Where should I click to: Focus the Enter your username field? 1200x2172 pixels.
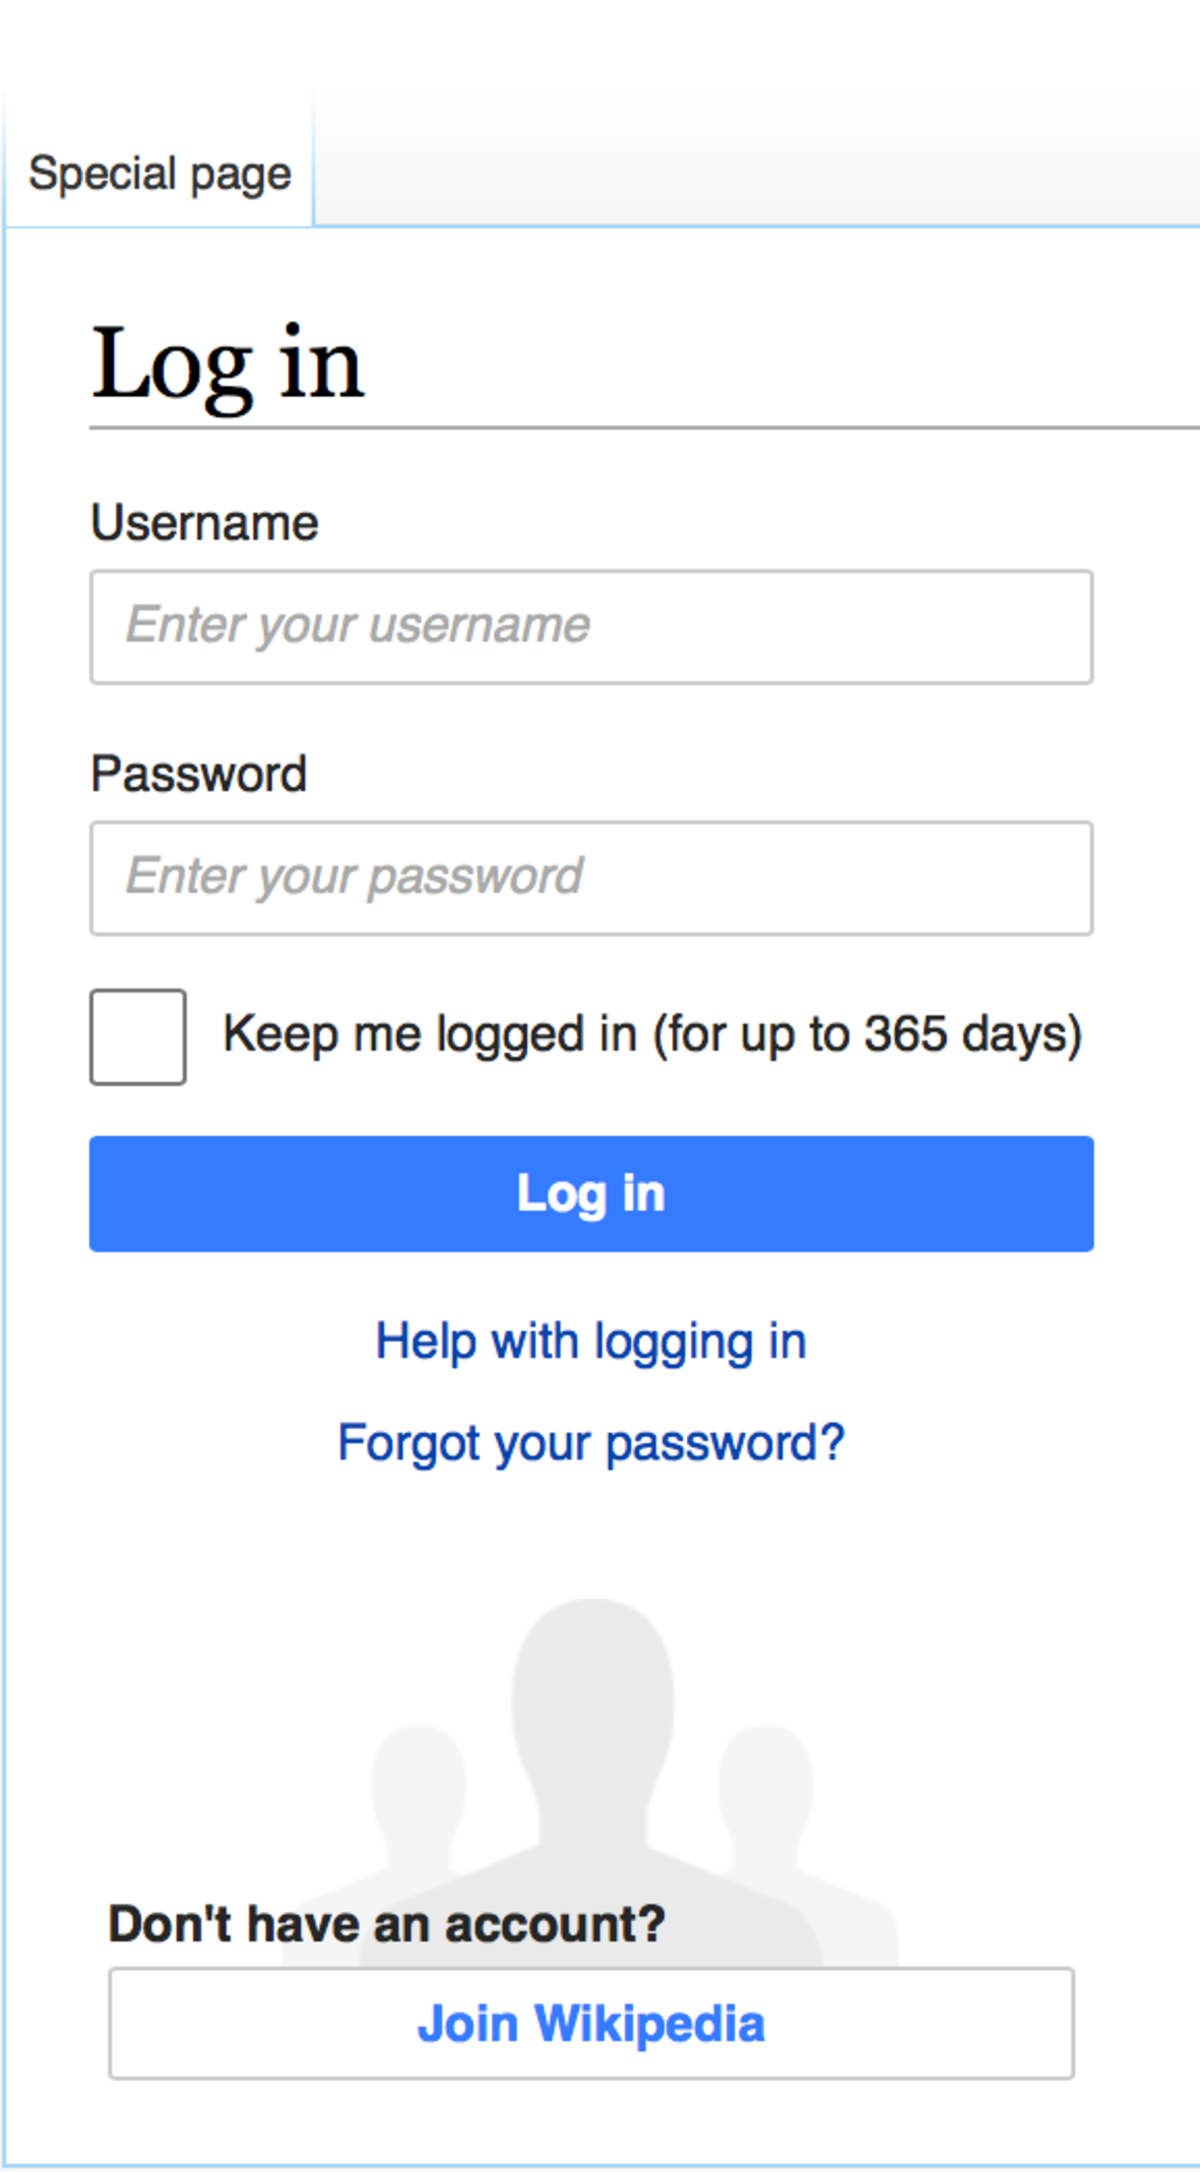[591, 627]
